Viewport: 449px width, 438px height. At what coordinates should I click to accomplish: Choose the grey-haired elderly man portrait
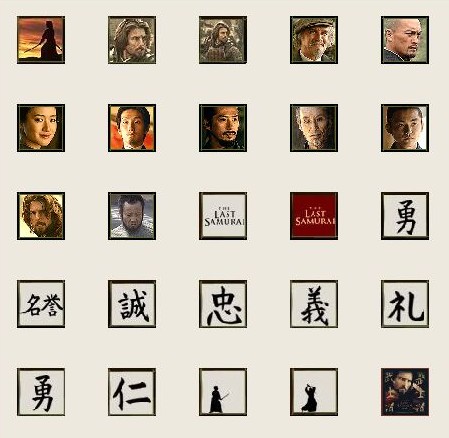[x=314, y=128]
